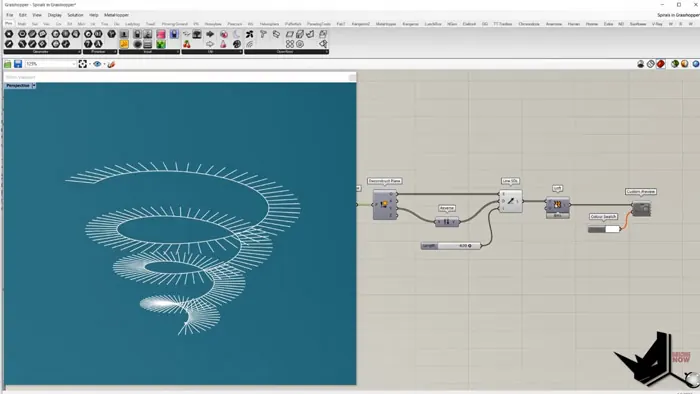
Task: Expand the Util panel dropdown bar
Action: pyautogui.click(x=212, y=52)
